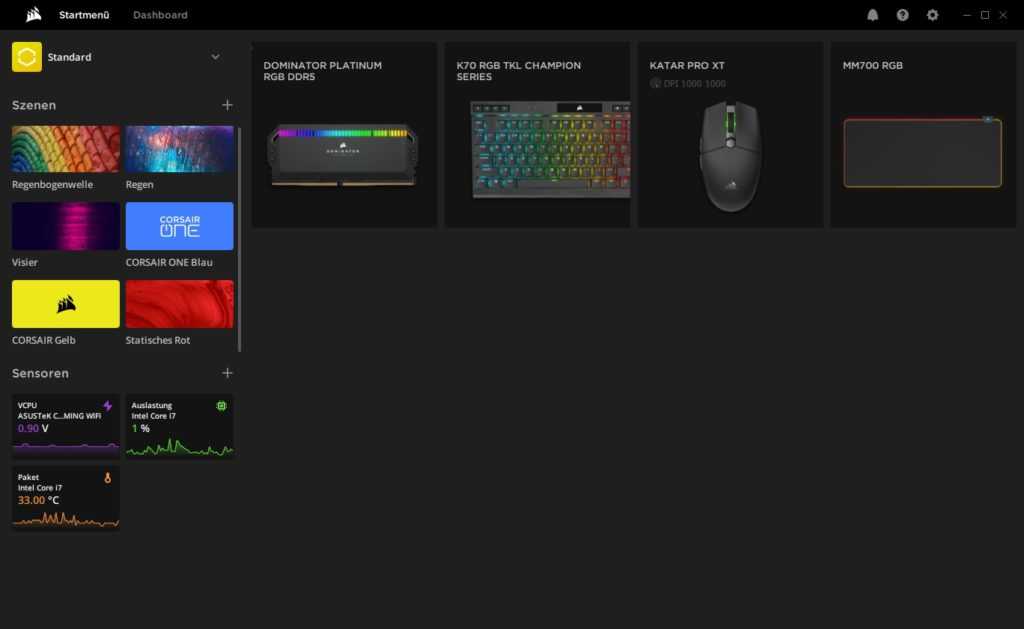Add a new scene with plus icon
This screenshot has height=629, width=1024.
coord(227,105)
